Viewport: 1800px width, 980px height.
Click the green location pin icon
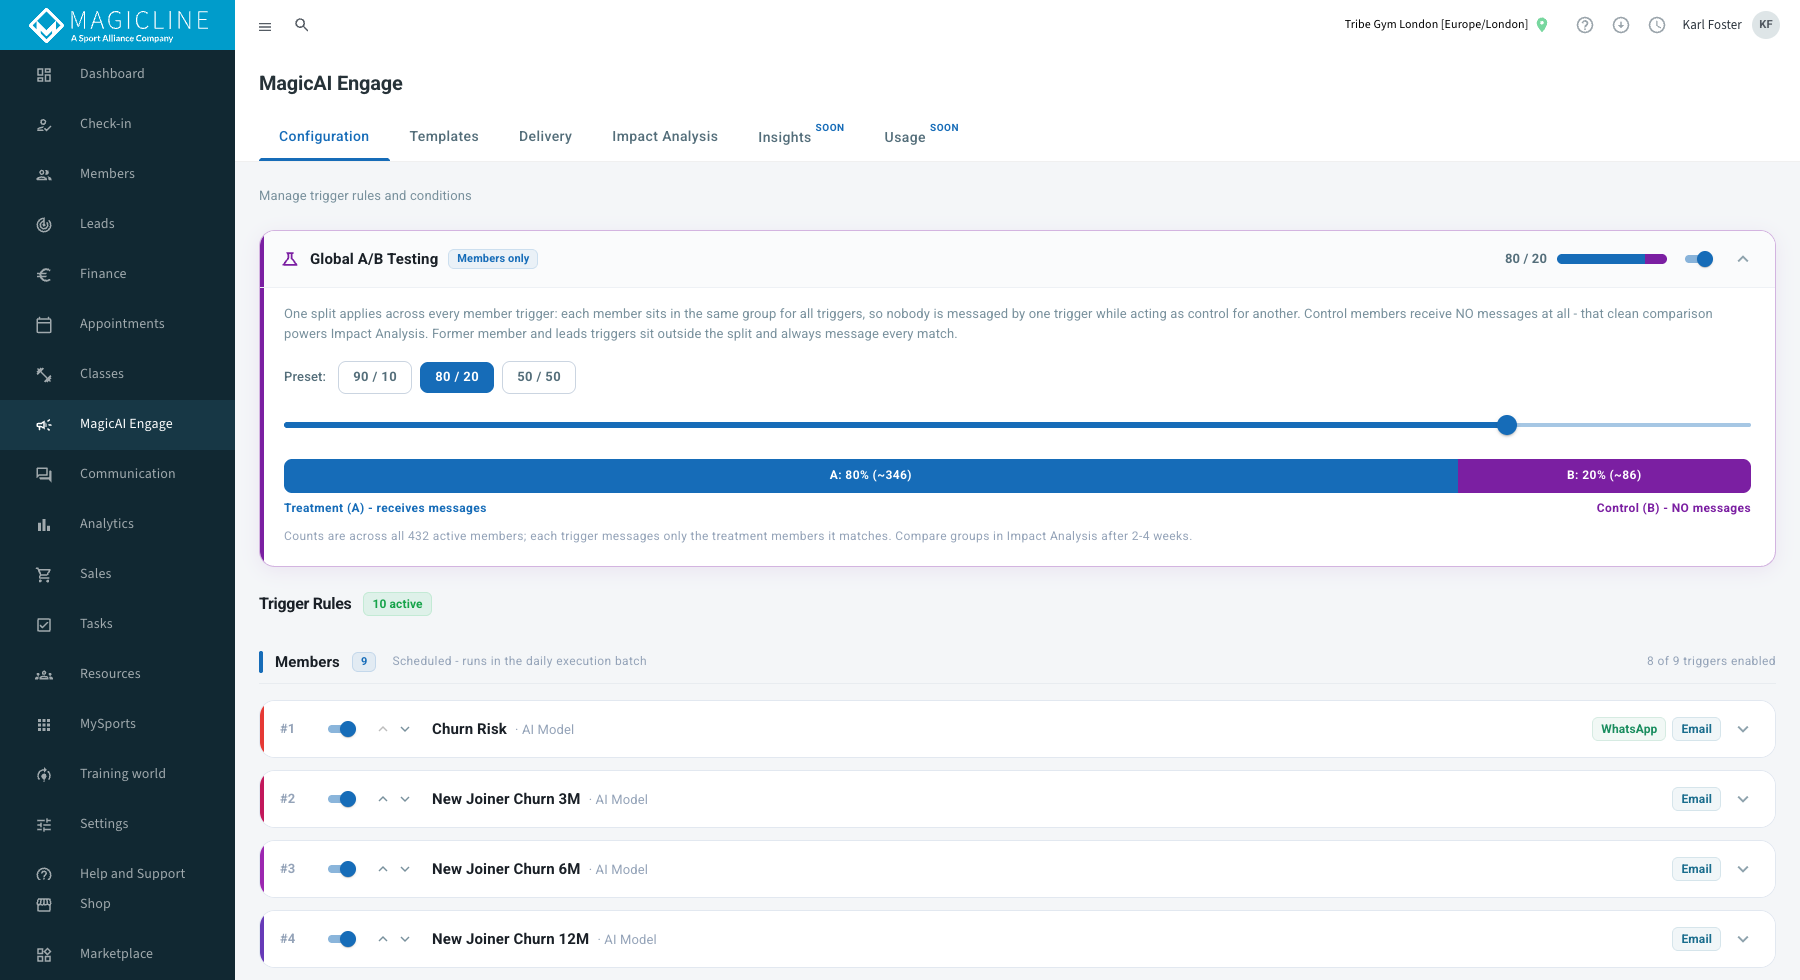tap(1542, 25)
